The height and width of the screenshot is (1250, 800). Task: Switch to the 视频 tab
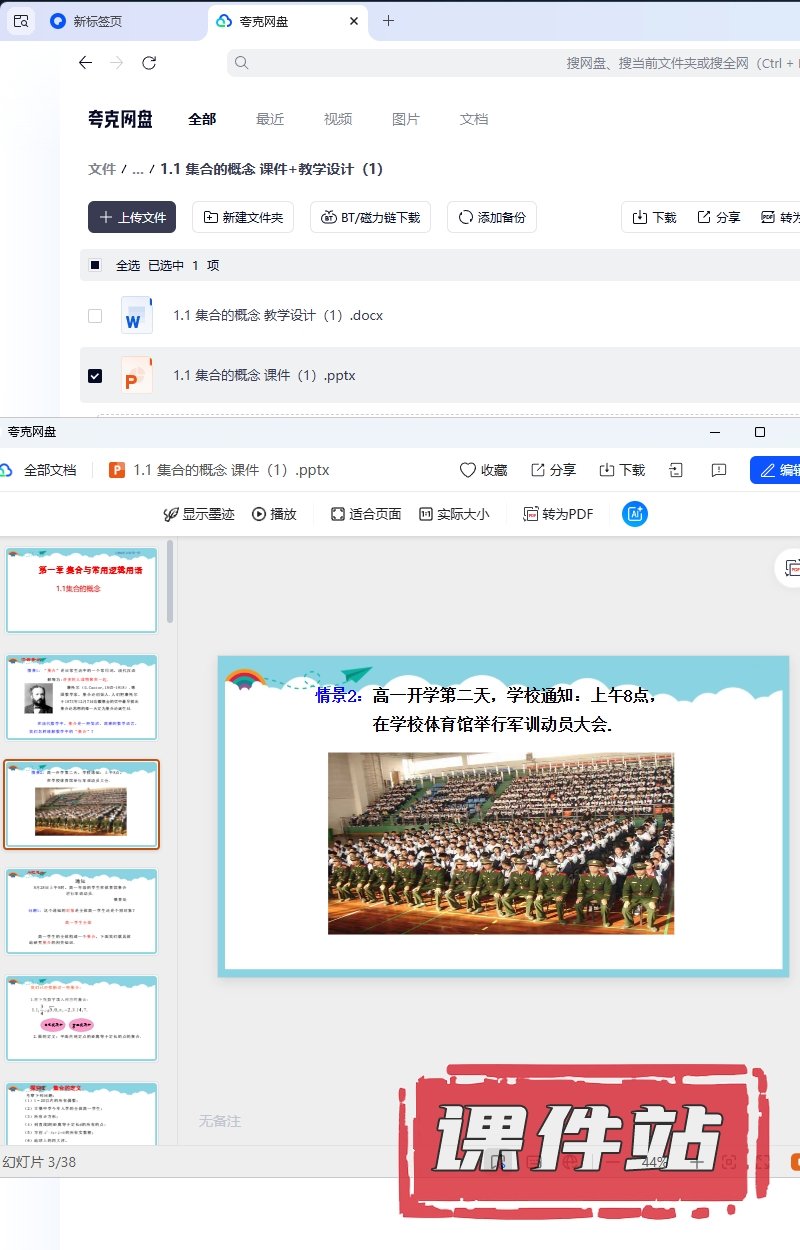[x=338, y=119]
